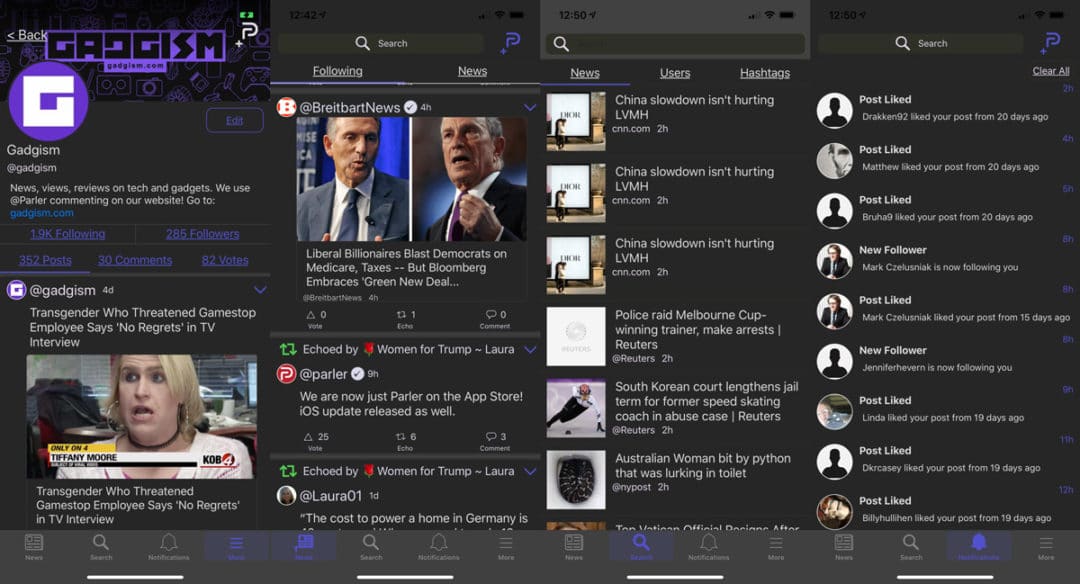This screenshot has width=1080, height=584.
Task: Select the Users tab in search
Action: coord(675,73)
